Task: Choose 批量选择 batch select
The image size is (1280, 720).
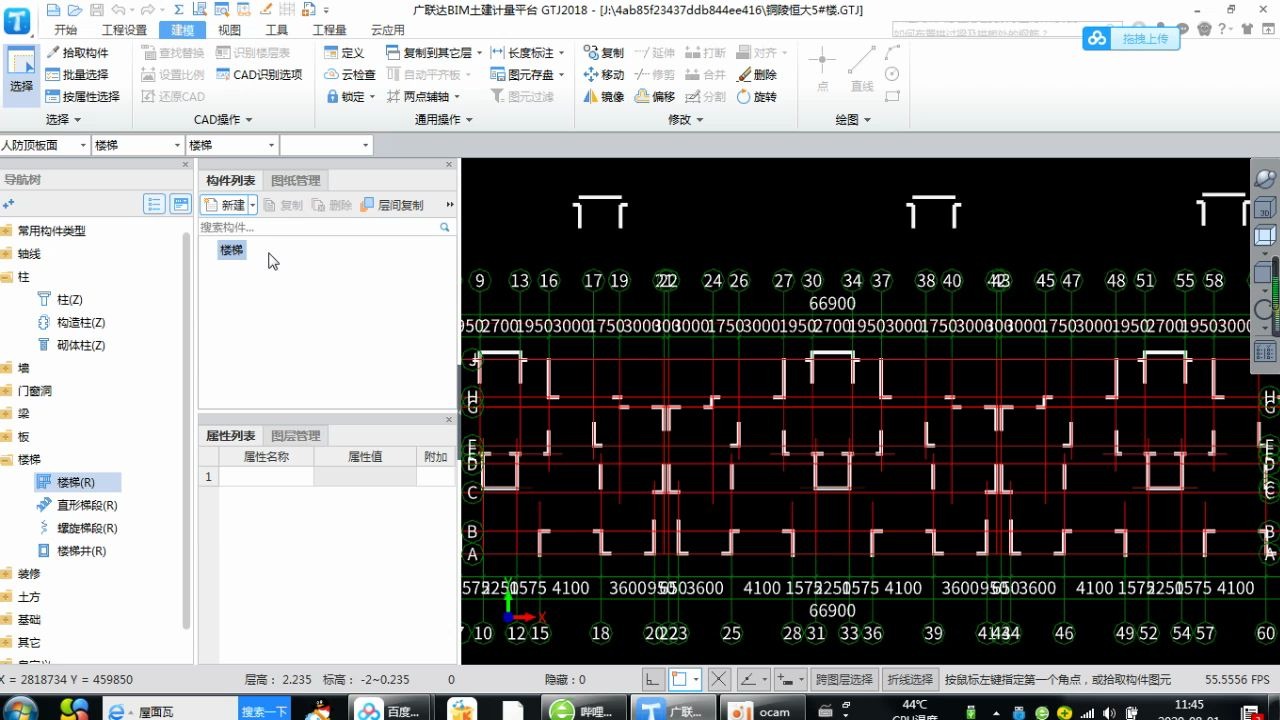Action: click(x=76, y=74)
